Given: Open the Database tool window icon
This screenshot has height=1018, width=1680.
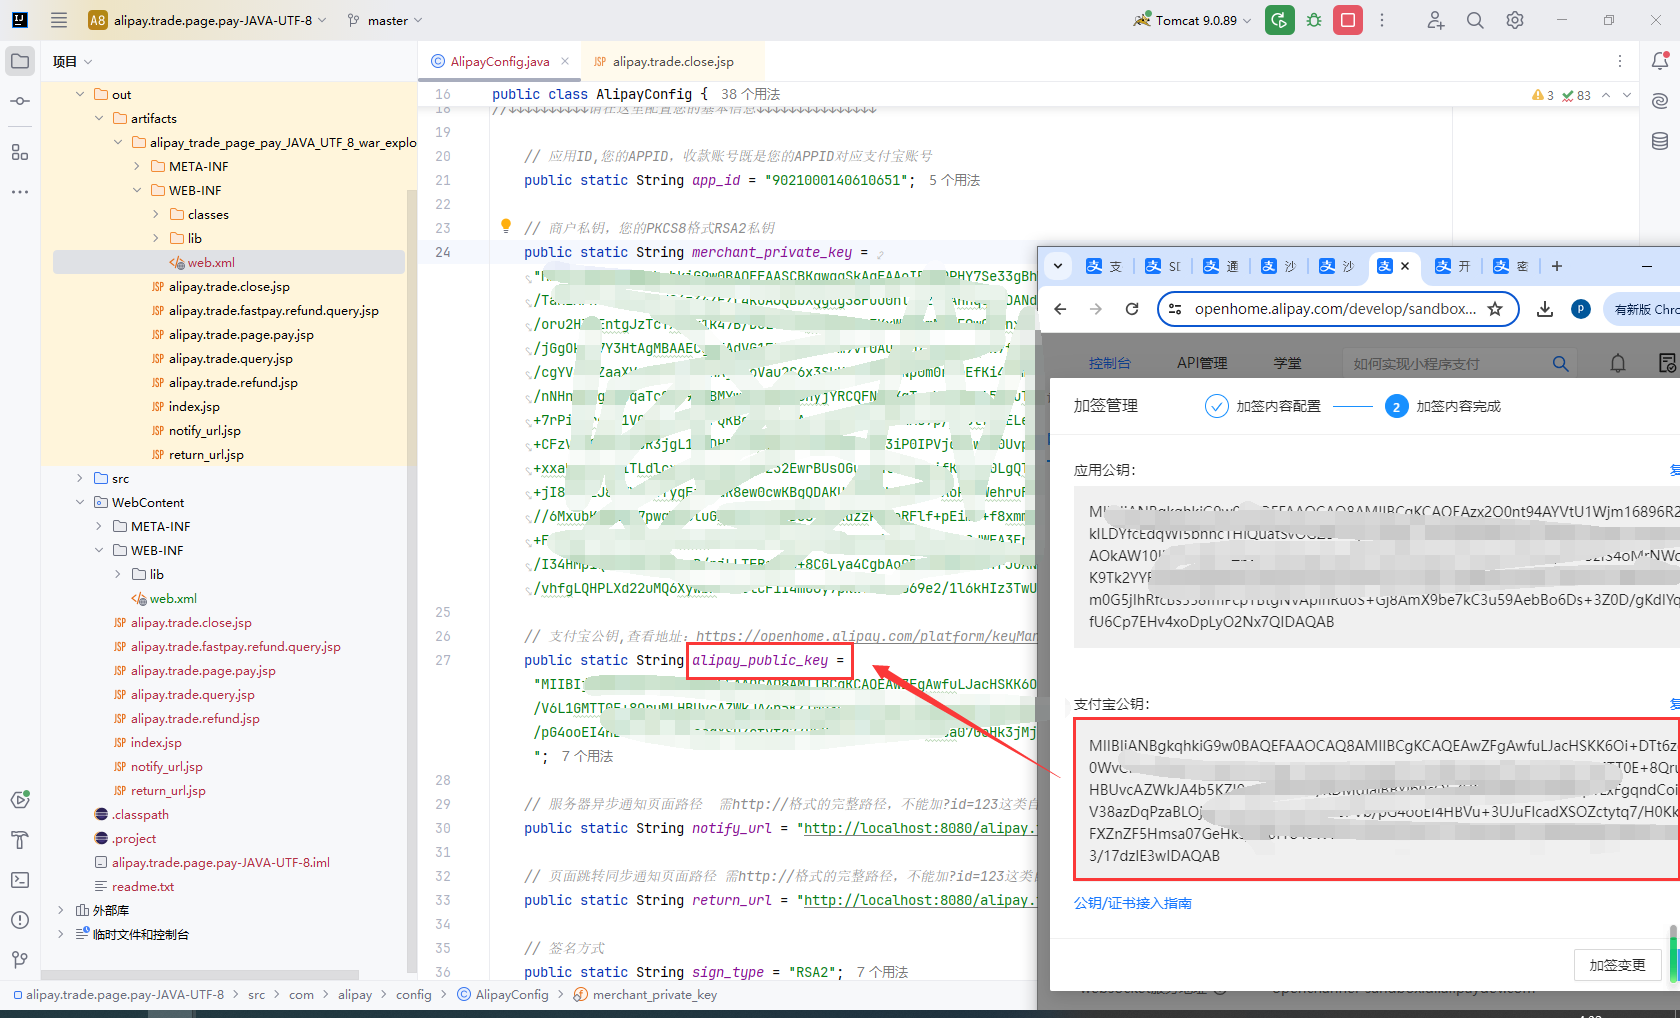Looking at the screenshot, I should pos(1660,141).
